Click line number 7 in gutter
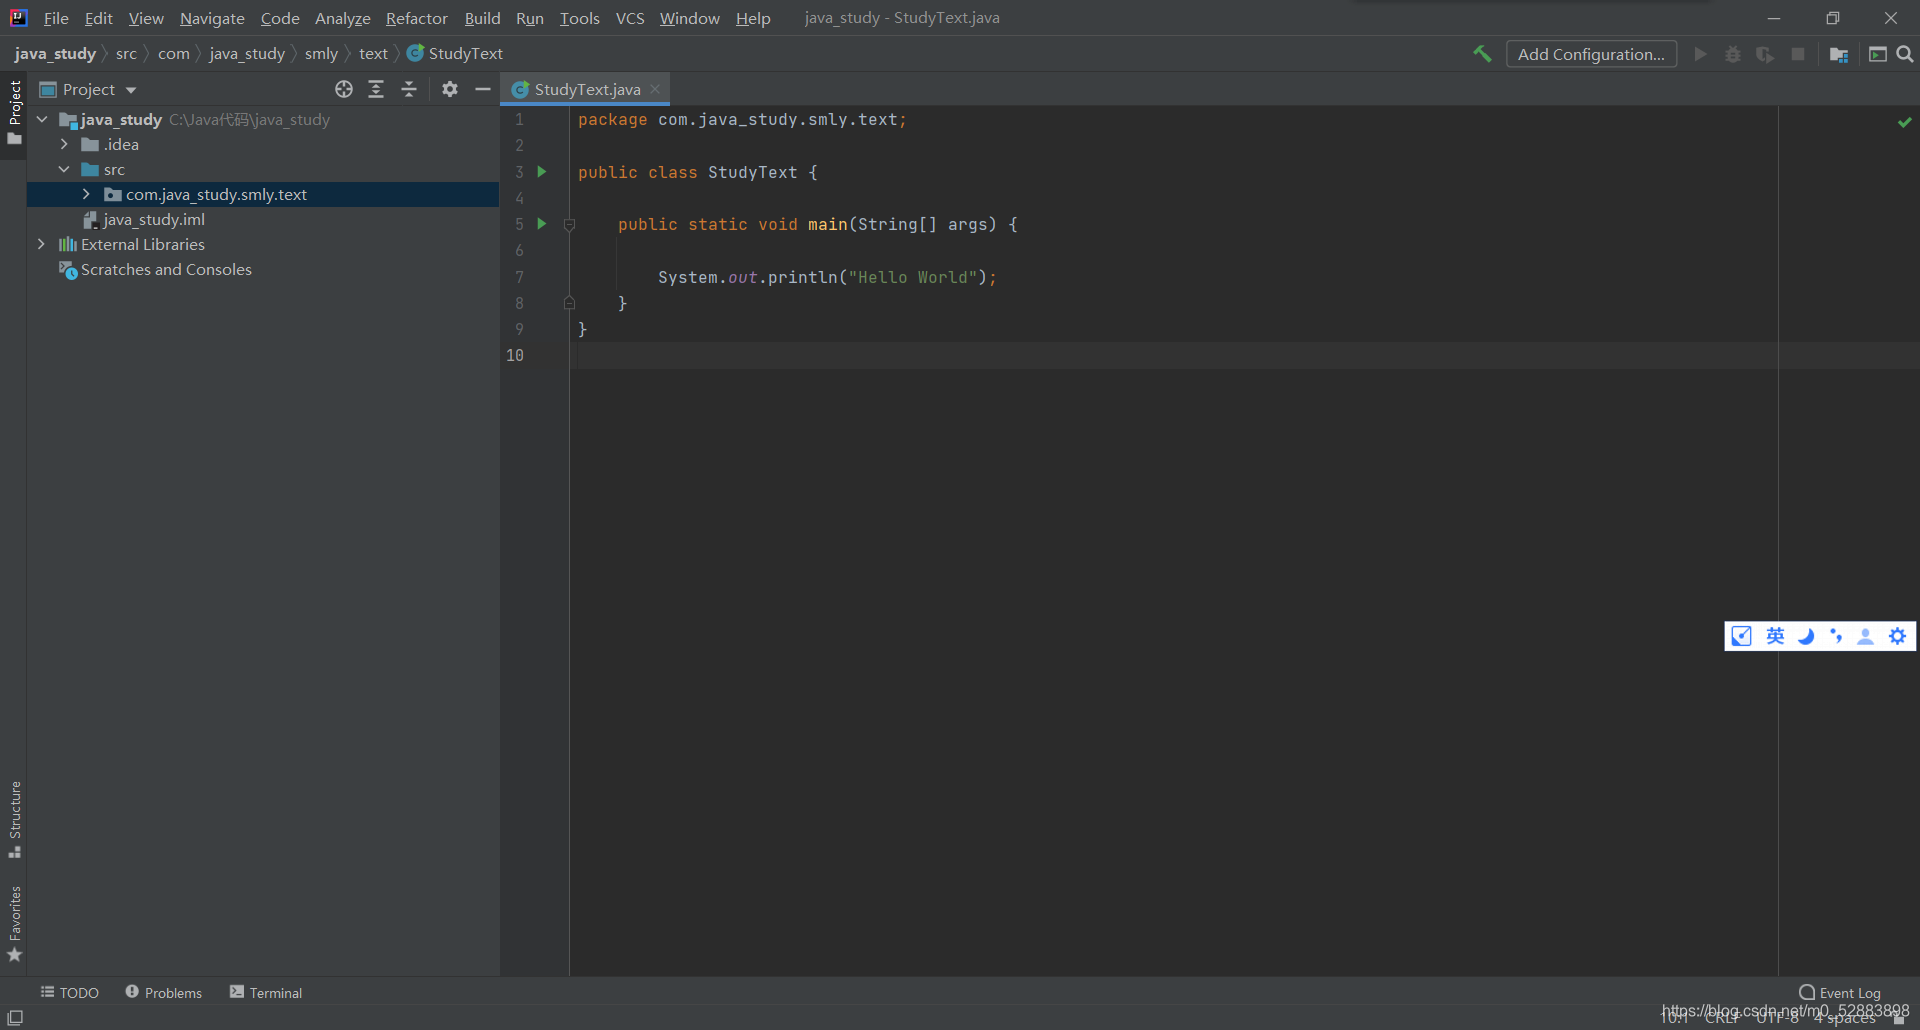Screen dimensions: 1920x1030 (x=519, y=277)
